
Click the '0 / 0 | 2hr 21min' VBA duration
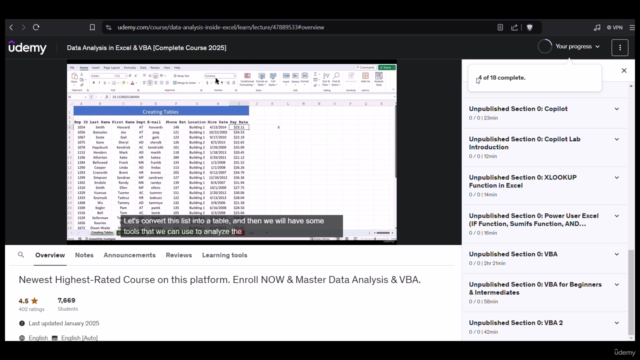(487, 263)
